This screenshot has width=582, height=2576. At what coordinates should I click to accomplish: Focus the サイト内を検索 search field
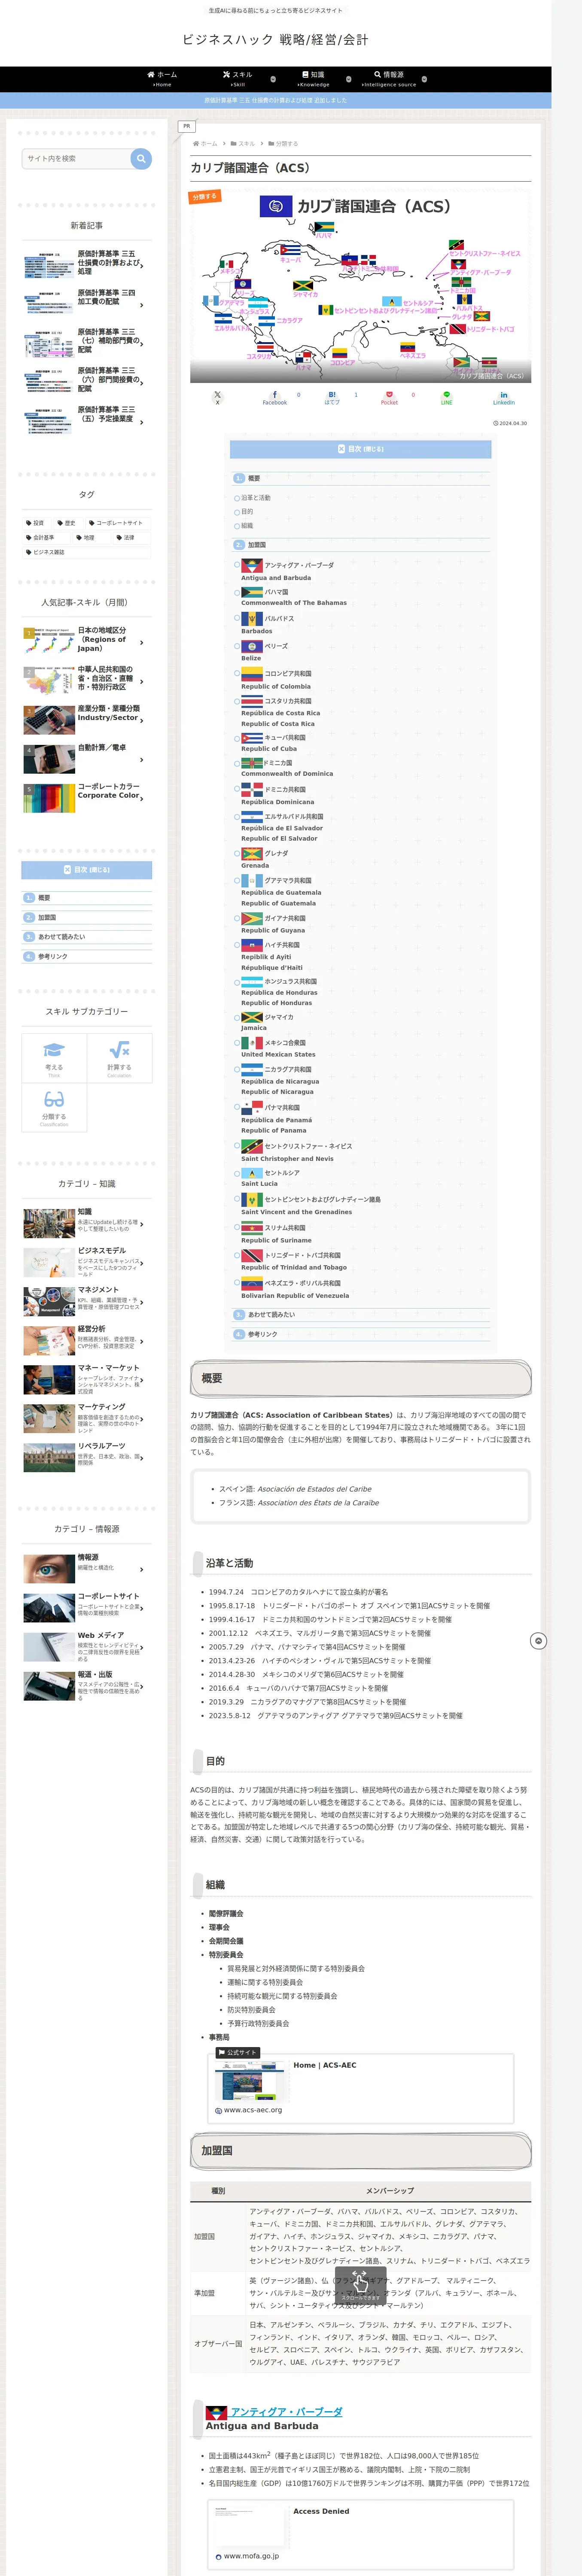click(x=77, y=158)
